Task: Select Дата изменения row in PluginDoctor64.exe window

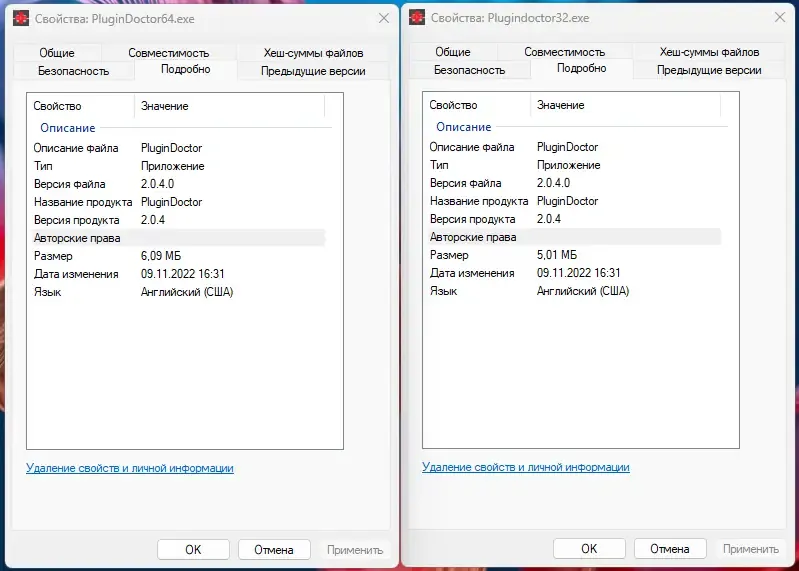Action: (x=176, y=274)
